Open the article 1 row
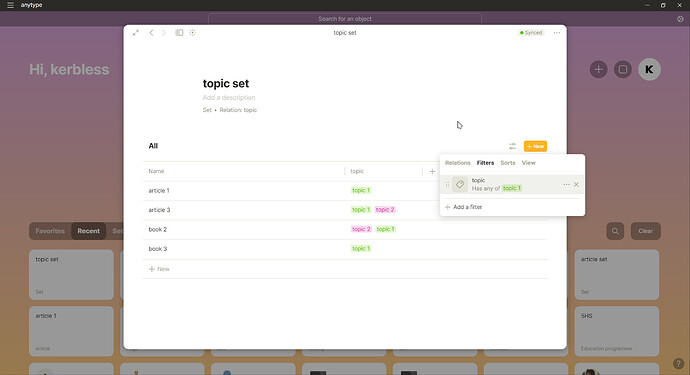Viewport: 690px width, 375px height. click(159, 191)
